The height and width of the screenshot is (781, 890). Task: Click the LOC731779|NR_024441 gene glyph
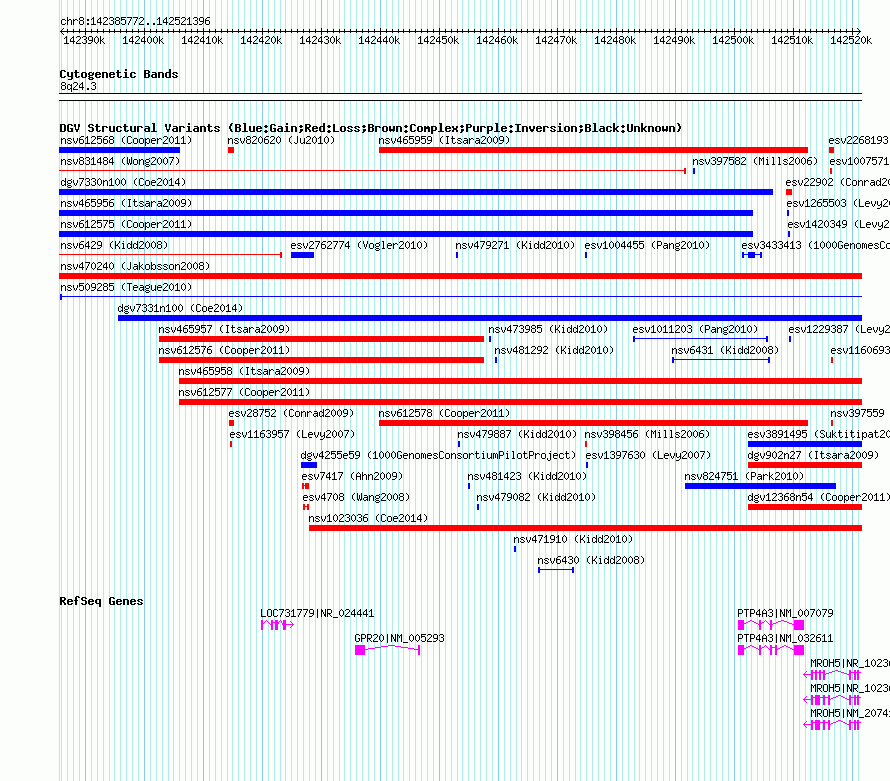point(278,625)
